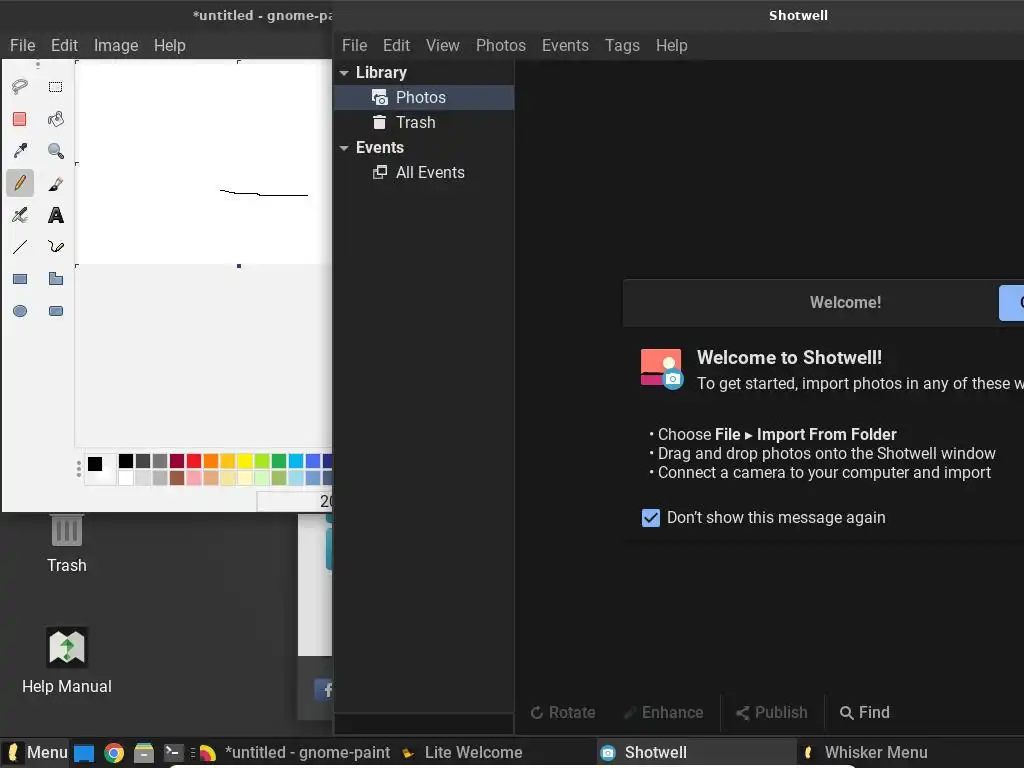
Task: Select the rectangular selection tool in gnome-paint
Action: point(56,87)
